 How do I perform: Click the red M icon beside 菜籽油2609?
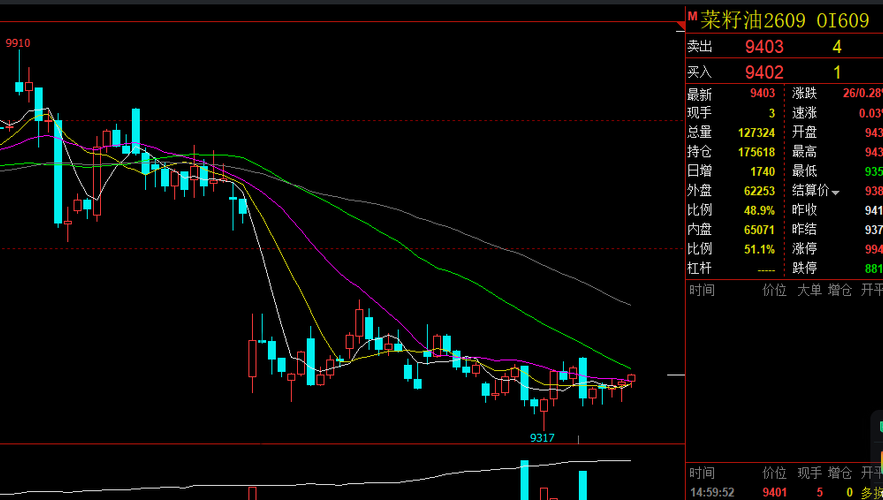[693, 16]
